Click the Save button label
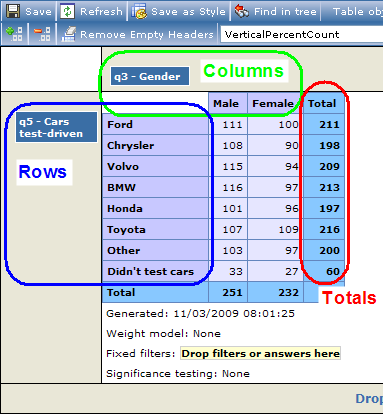The image size is (383, 414). tap(38, 12)
